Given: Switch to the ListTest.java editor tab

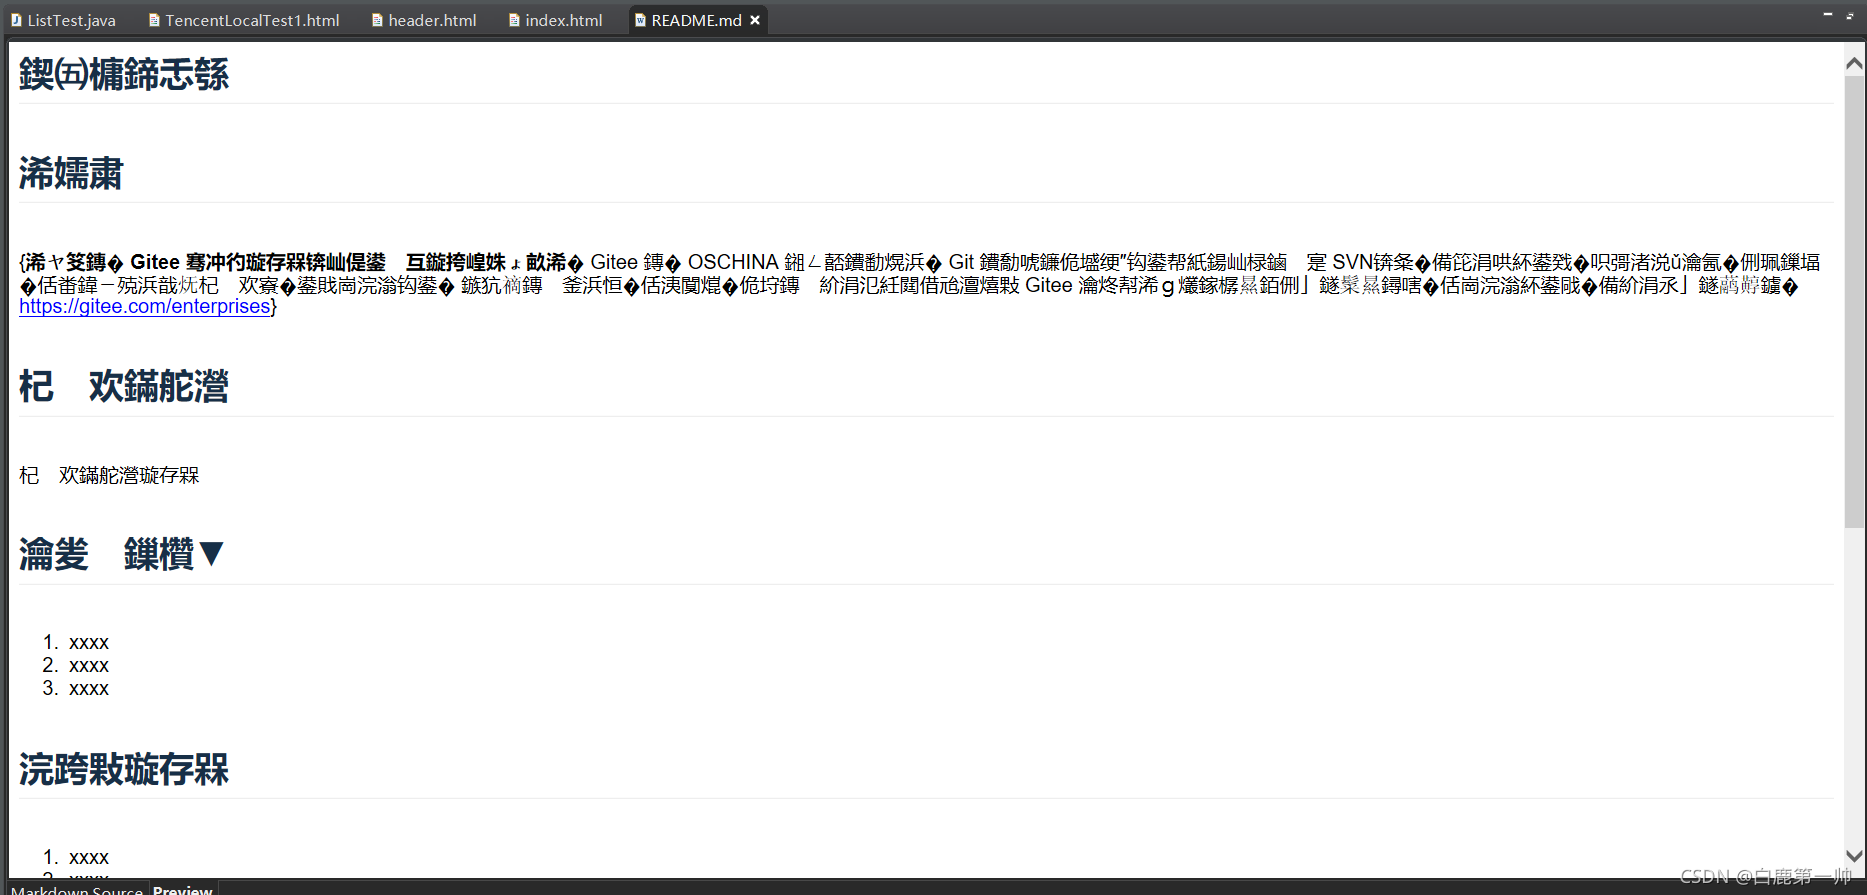Looking at the screenshot, I should point(64,20).
